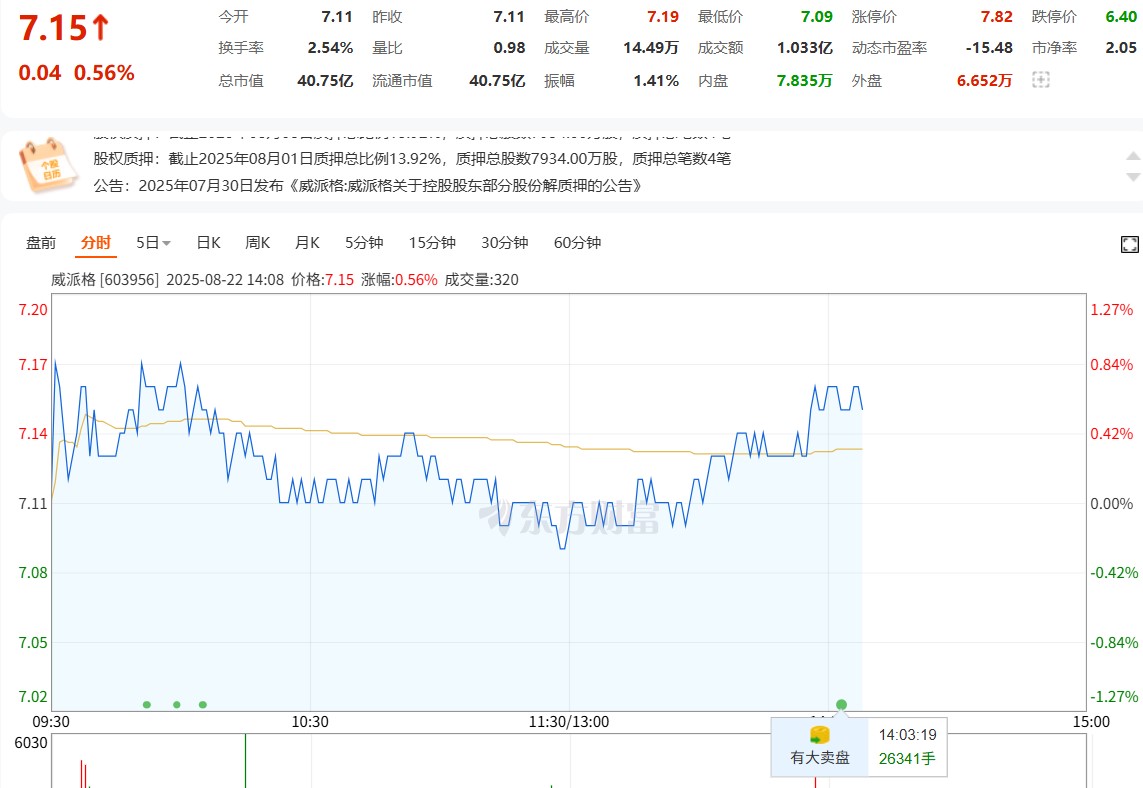Click the news ticker up arrow
Screen dimensions: 1143x788
click(1133, 156)
